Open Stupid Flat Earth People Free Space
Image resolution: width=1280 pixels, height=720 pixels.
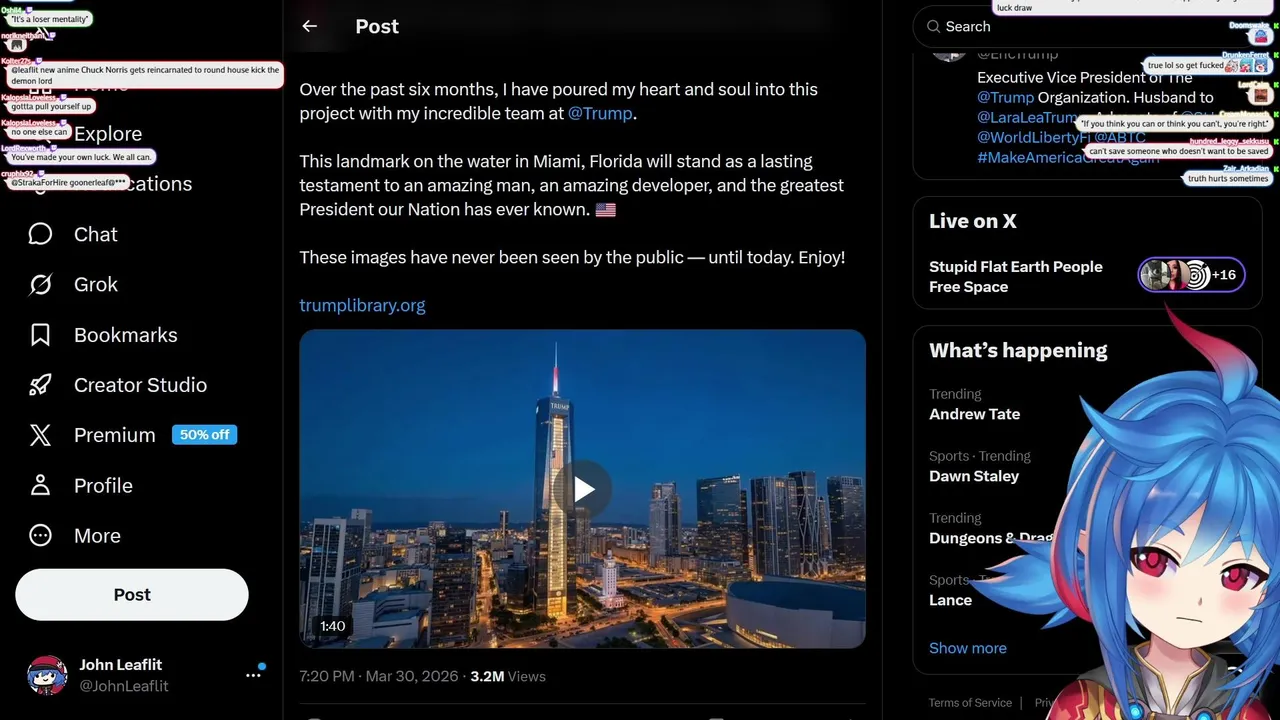click(1016, 277)
